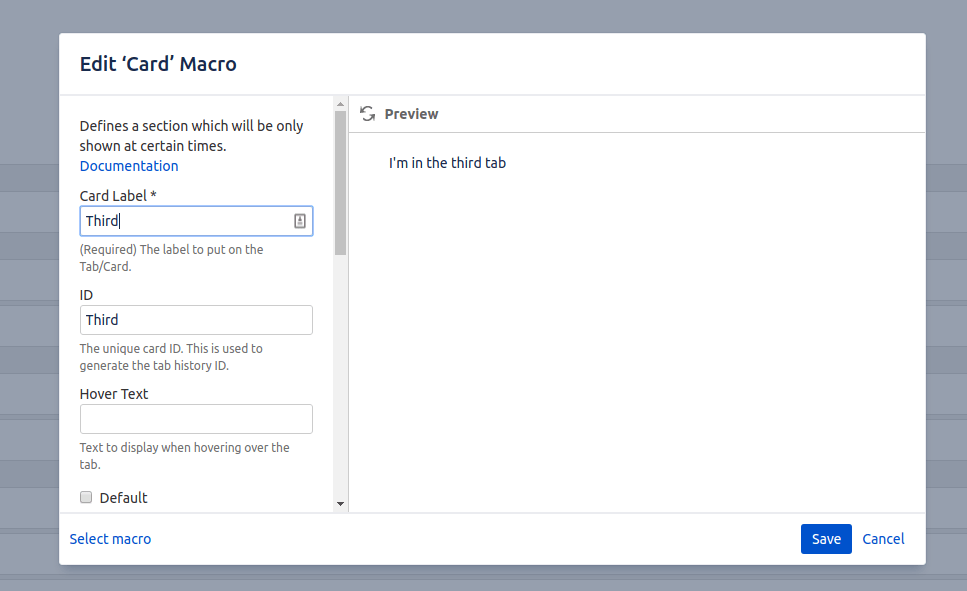Click the scrollbar down arrow
This screenshot has height=591, width=967.
(340, 504)
